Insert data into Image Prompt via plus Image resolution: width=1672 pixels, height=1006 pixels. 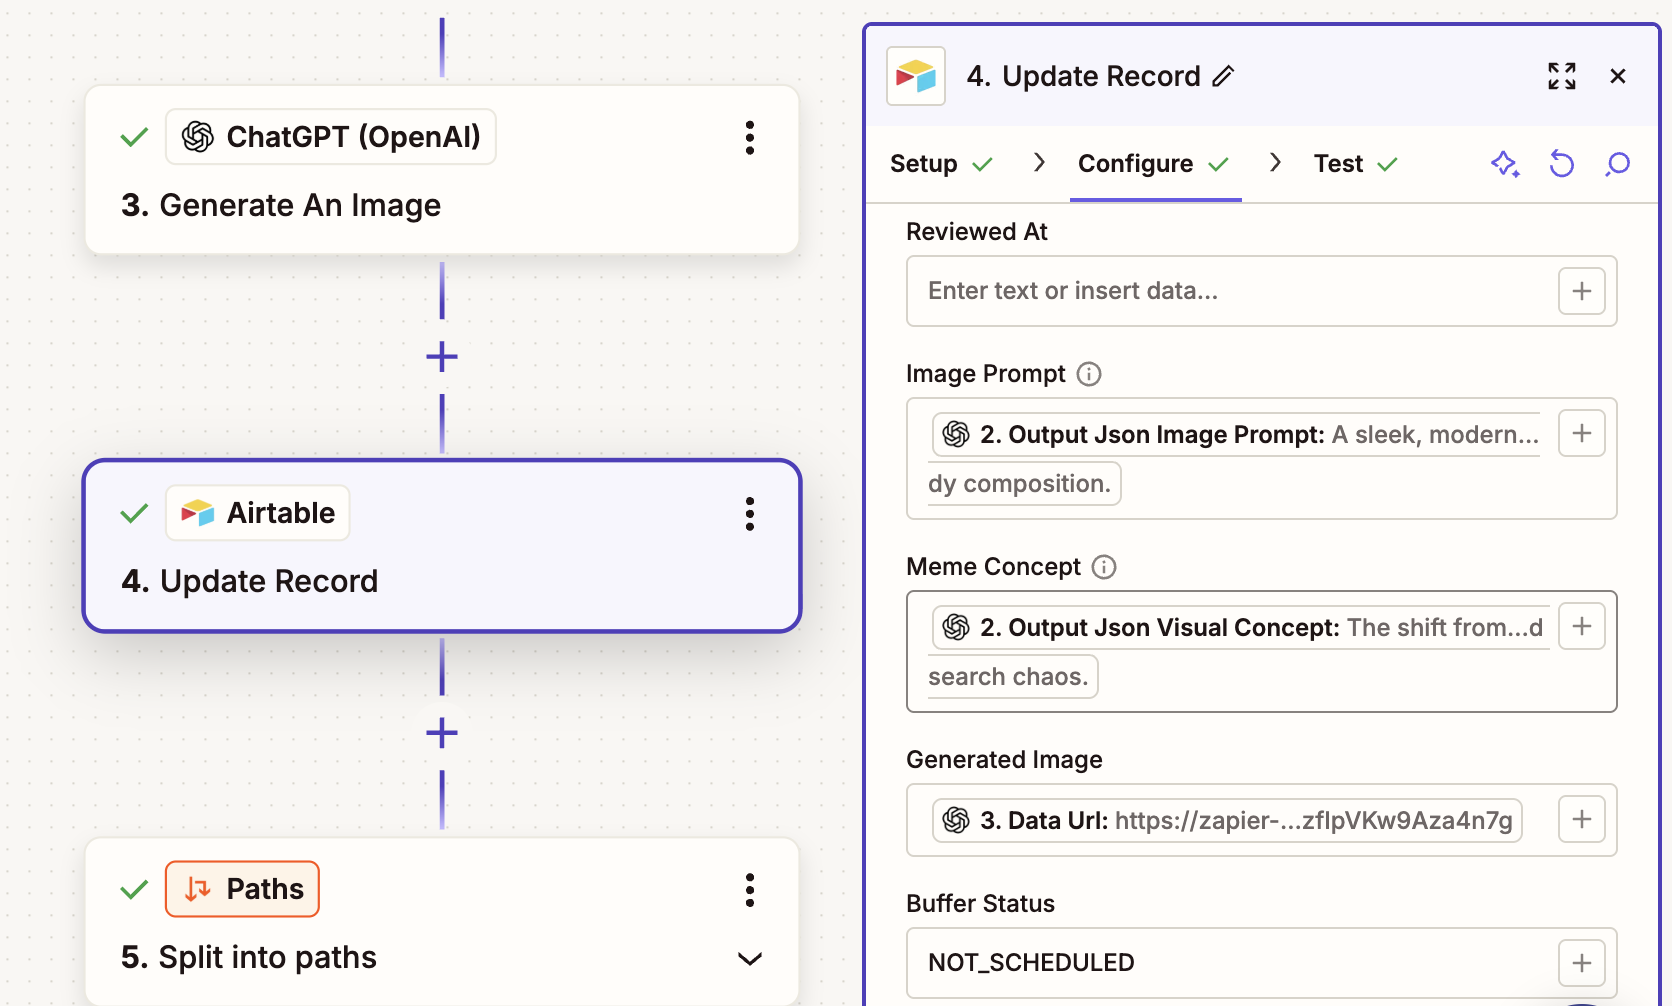[1582, 433]
